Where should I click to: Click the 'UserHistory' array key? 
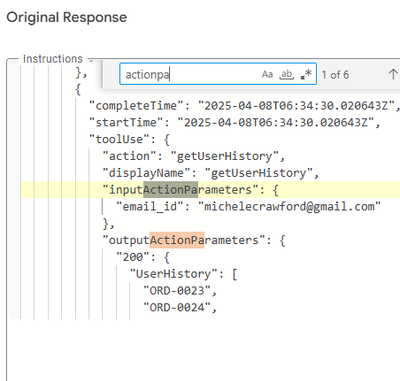tap(174, 274)
